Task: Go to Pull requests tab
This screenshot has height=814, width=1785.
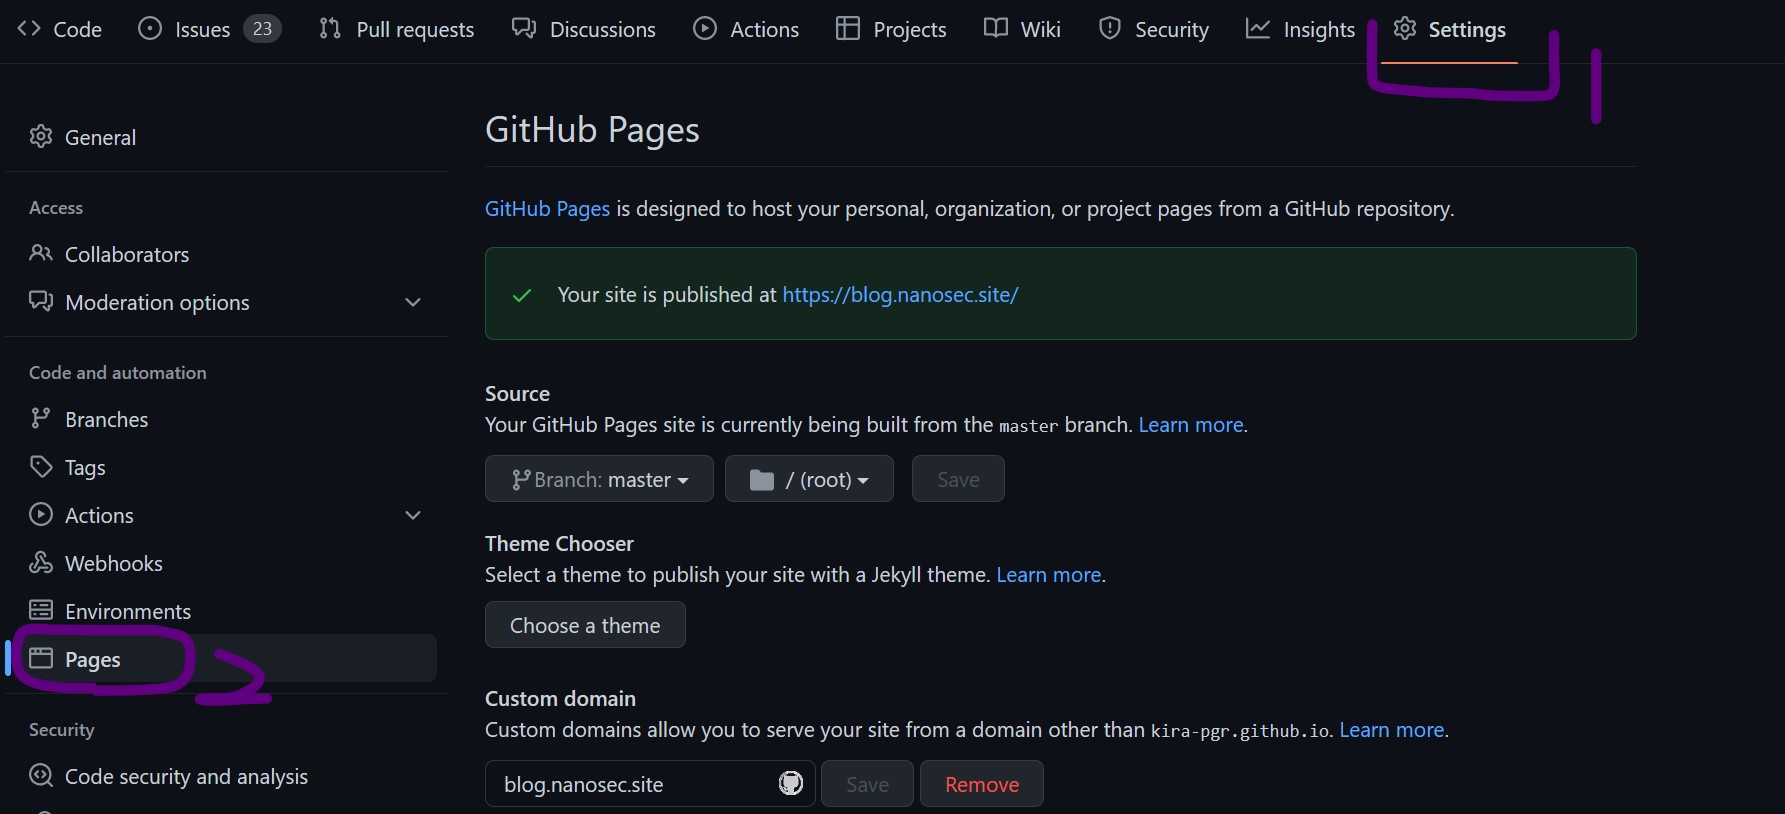Action: pyautogui.click(x=396, y=29)
